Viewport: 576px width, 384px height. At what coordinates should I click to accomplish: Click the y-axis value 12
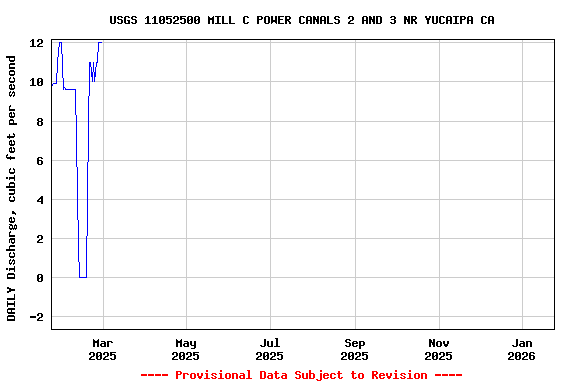tap(36, 43)
